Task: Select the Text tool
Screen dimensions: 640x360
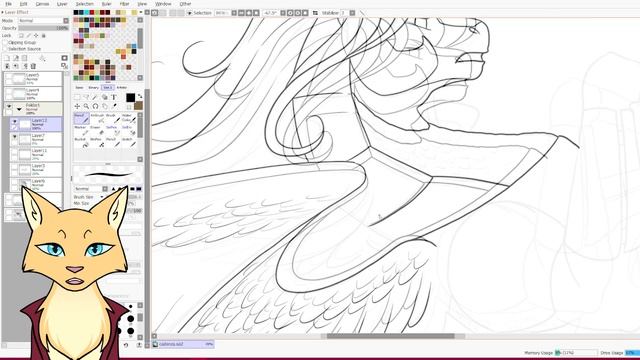Action: (114, 97)
